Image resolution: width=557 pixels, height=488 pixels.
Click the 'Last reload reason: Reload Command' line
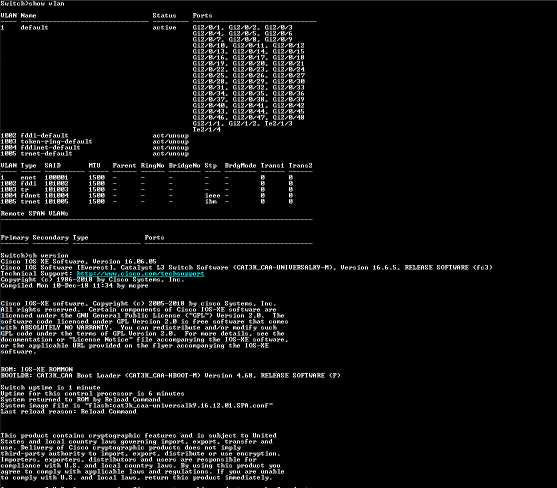coord(69,412)
